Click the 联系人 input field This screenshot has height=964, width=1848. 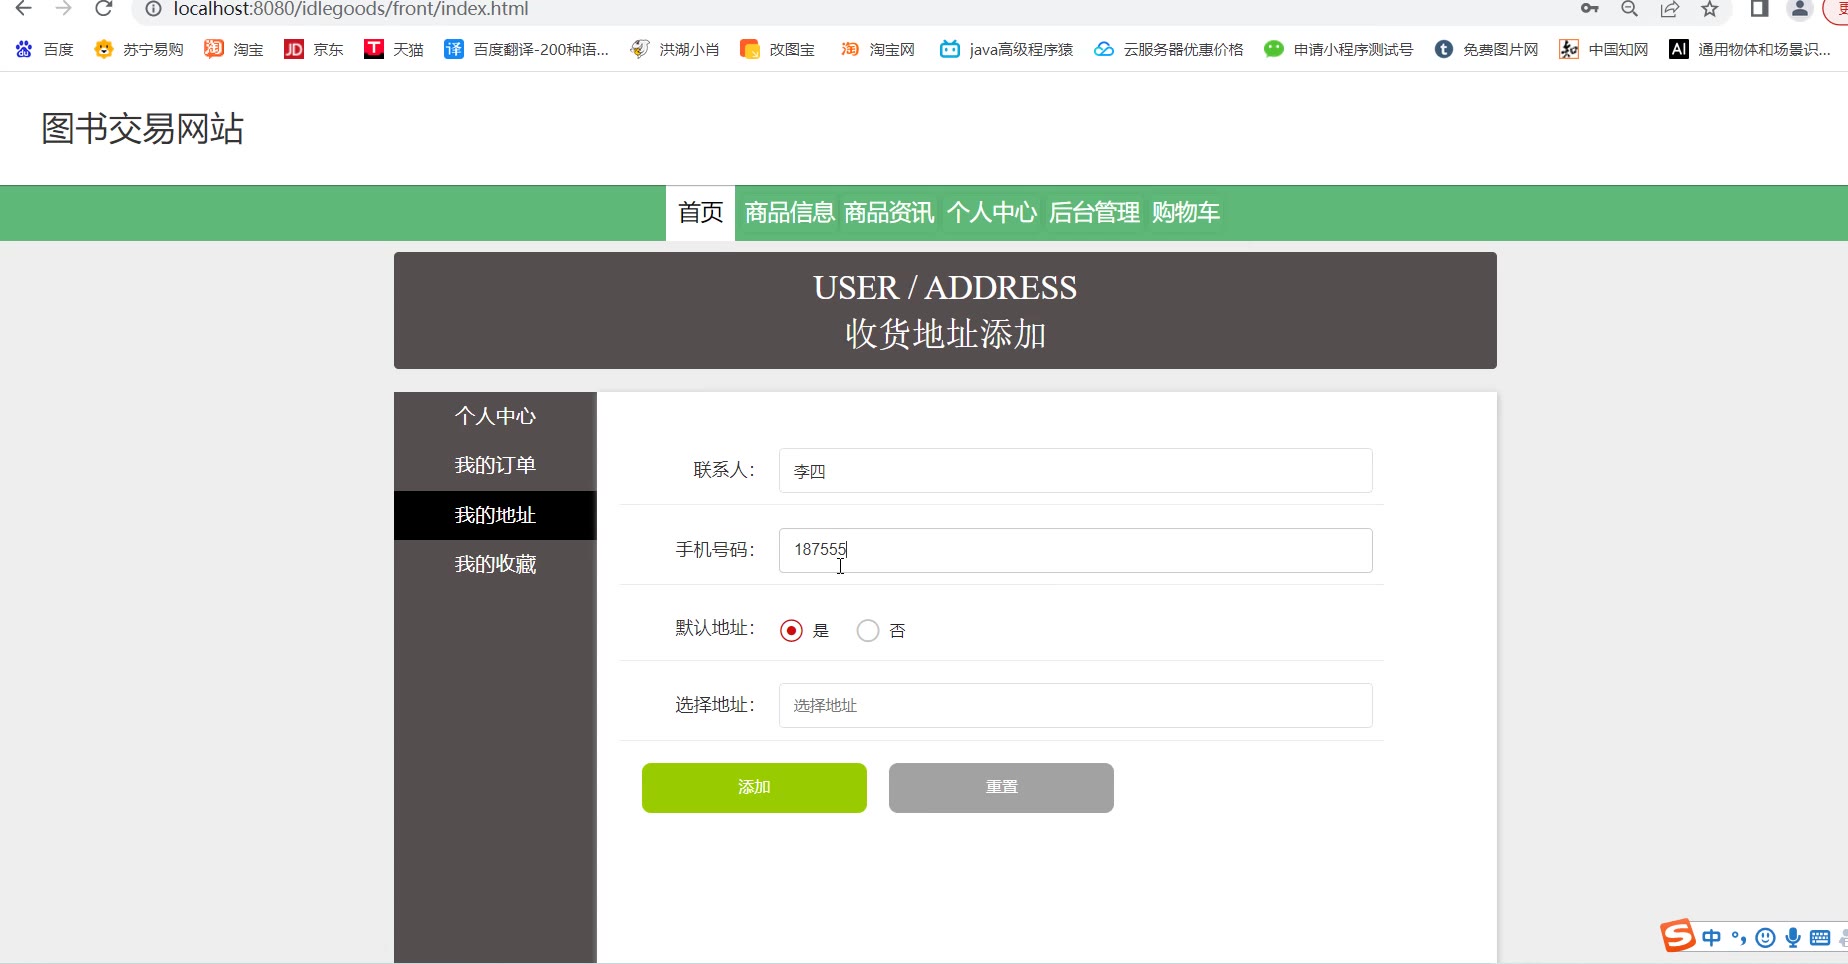point(1076,471)
